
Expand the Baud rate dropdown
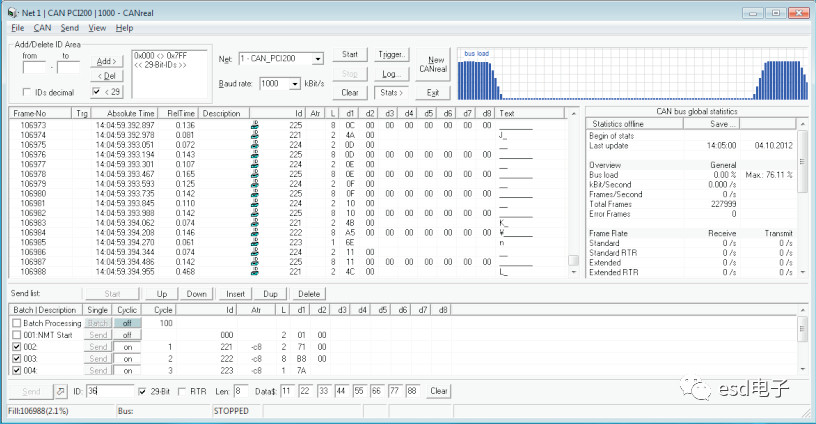click(294, 84)
